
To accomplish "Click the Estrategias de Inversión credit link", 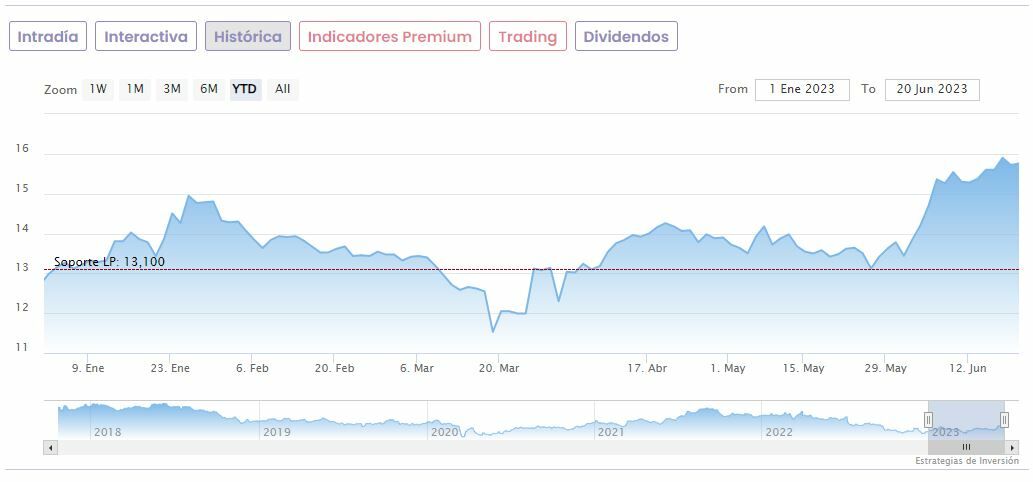I will (x=966, y=461).
